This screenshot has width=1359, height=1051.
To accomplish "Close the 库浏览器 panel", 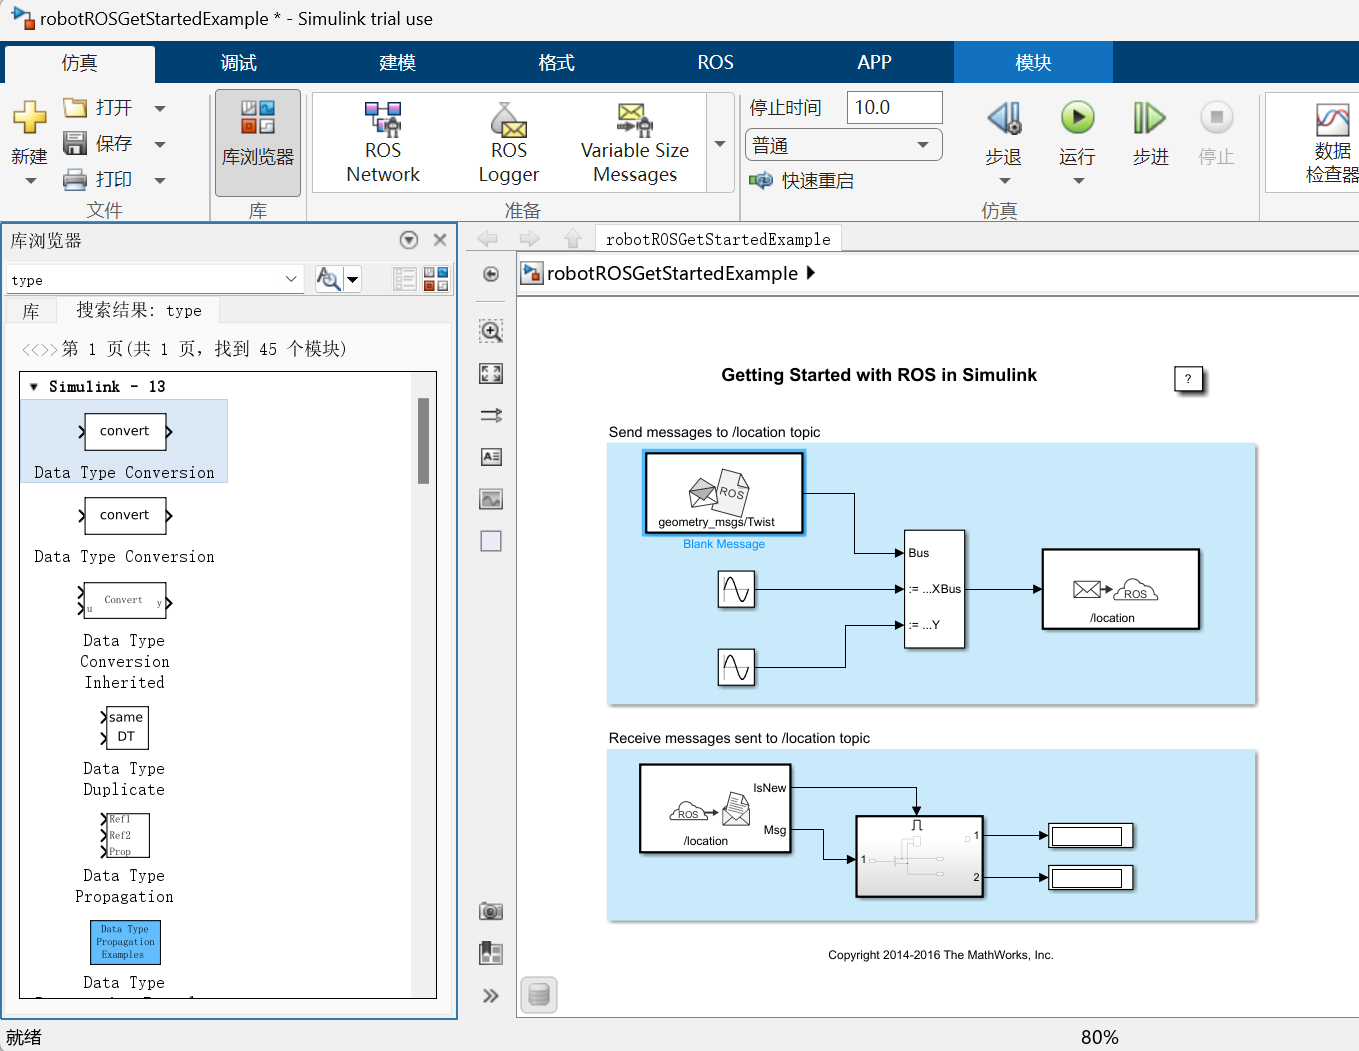I will click(440, 240).
